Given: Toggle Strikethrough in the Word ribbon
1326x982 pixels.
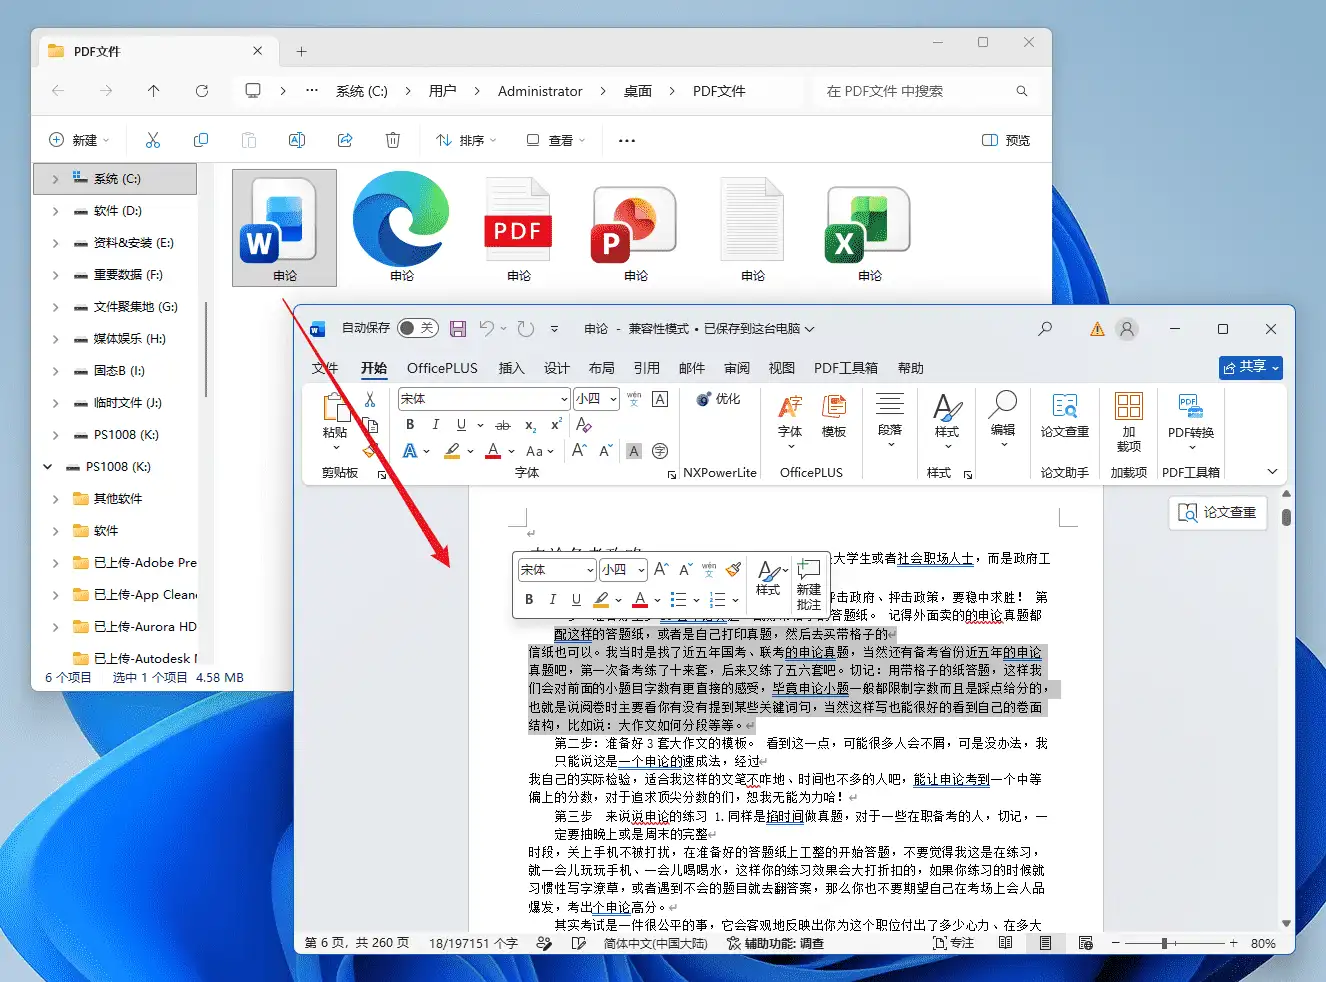Looking at the screenshot, I should click(x=503, y=425).
